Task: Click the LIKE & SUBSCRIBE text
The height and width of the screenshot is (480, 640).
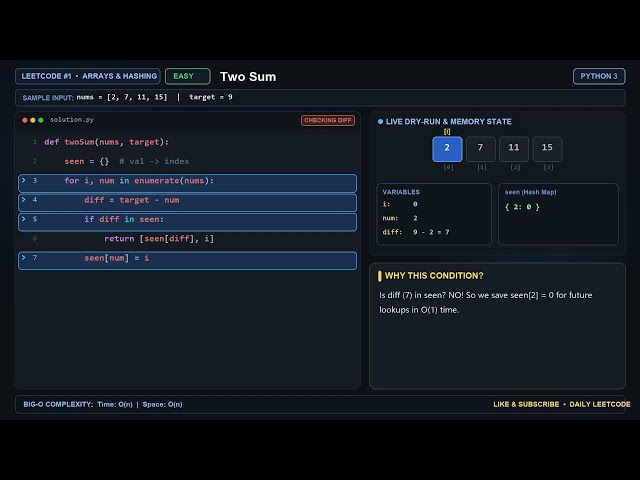Action: [526, 404]
